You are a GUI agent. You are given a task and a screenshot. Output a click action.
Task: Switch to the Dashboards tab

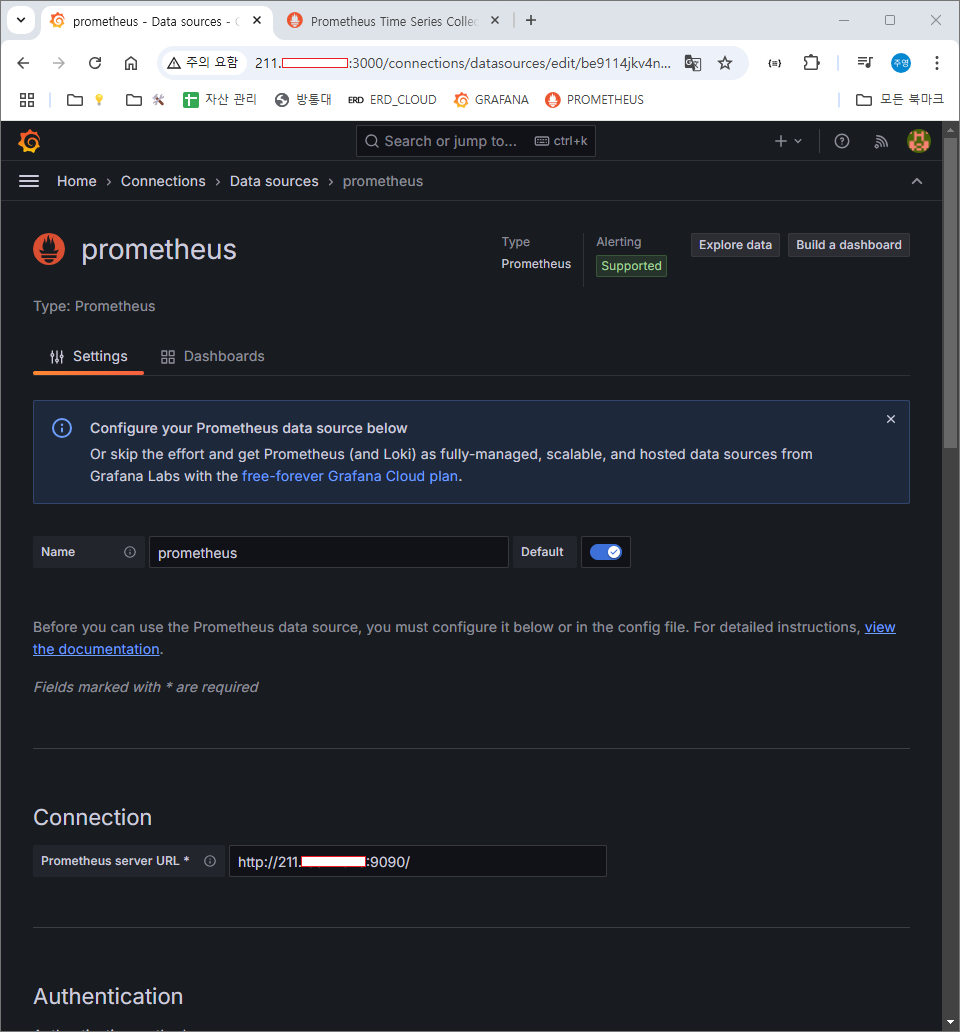coord(213,356)
